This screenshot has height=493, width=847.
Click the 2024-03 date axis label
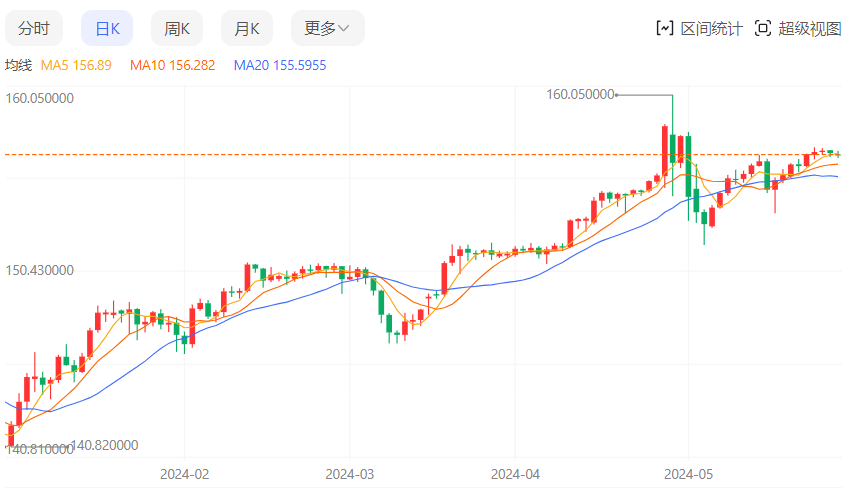[x=348, y=472]
